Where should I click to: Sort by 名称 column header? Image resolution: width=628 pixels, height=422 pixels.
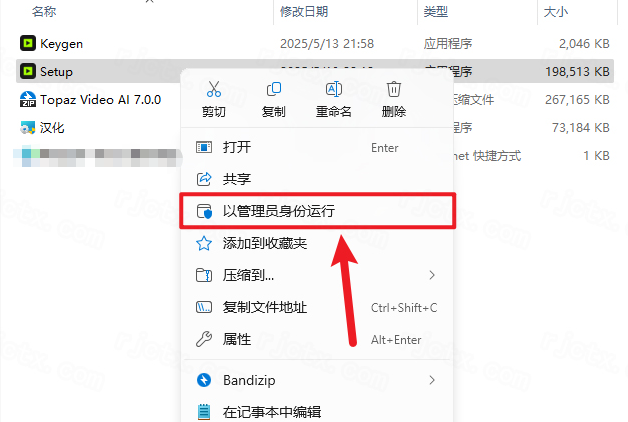[44, 11]
